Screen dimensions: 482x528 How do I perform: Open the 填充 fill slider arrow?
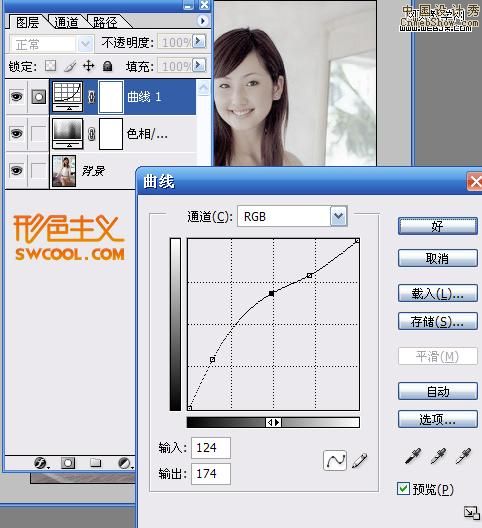coord(199,65)
